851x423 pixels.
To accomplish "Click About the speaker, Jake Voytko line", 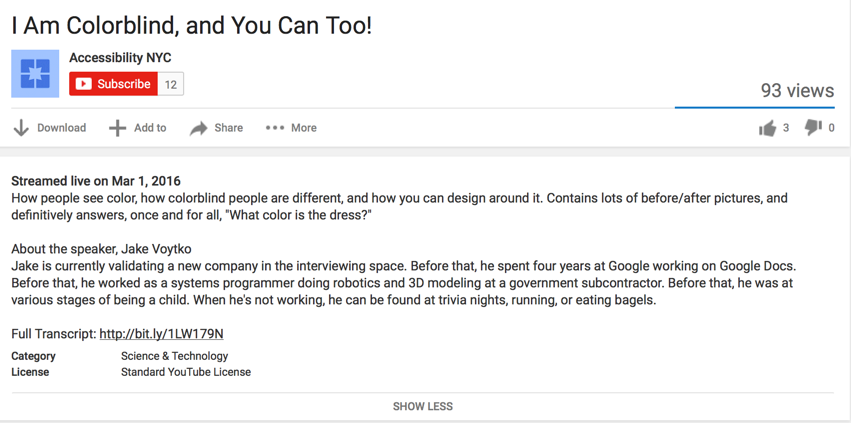I will click(101, 249).
